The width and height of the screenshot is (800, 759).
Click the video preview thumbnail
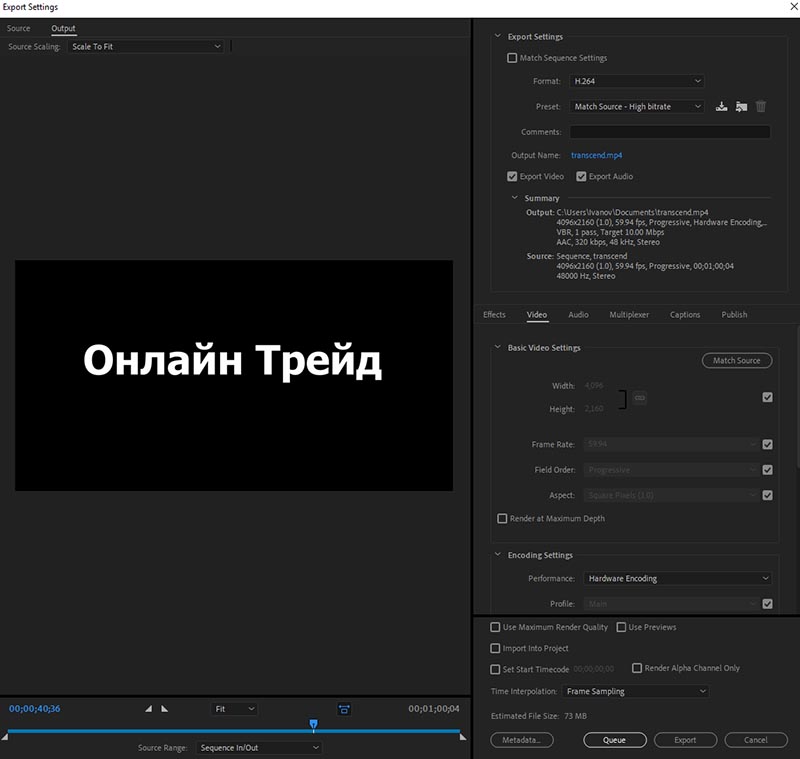tap(234, 375)
